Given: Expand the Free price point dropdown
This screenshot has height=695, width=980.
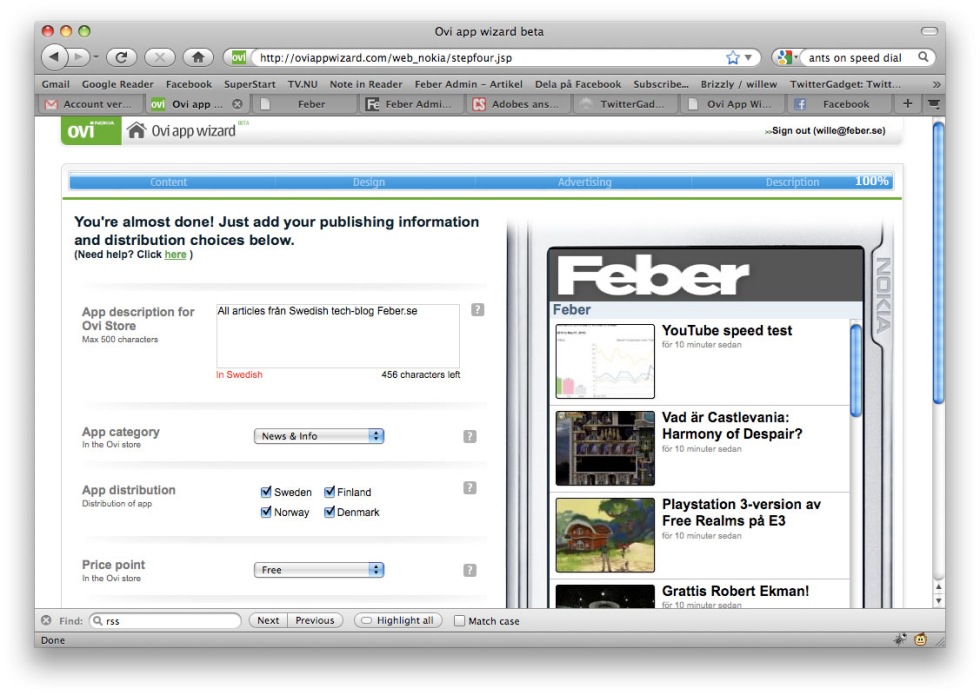Looking at the screenshot, I should coord(319,570).
